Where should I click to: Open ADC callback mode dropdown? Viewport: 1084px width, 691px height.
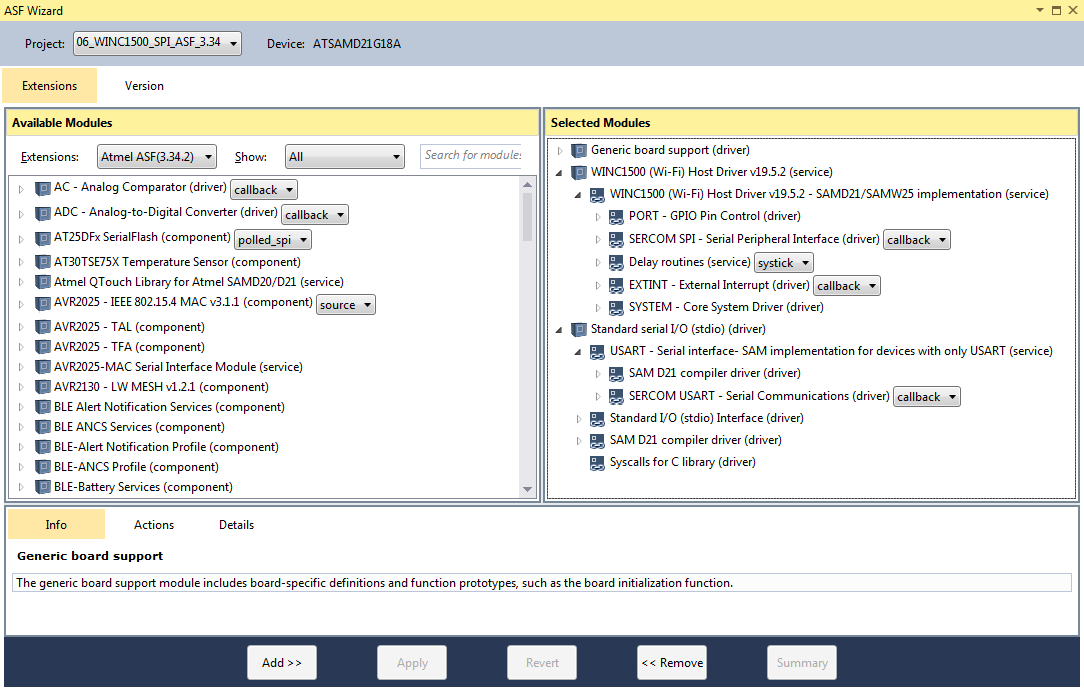tap(315, 215)
